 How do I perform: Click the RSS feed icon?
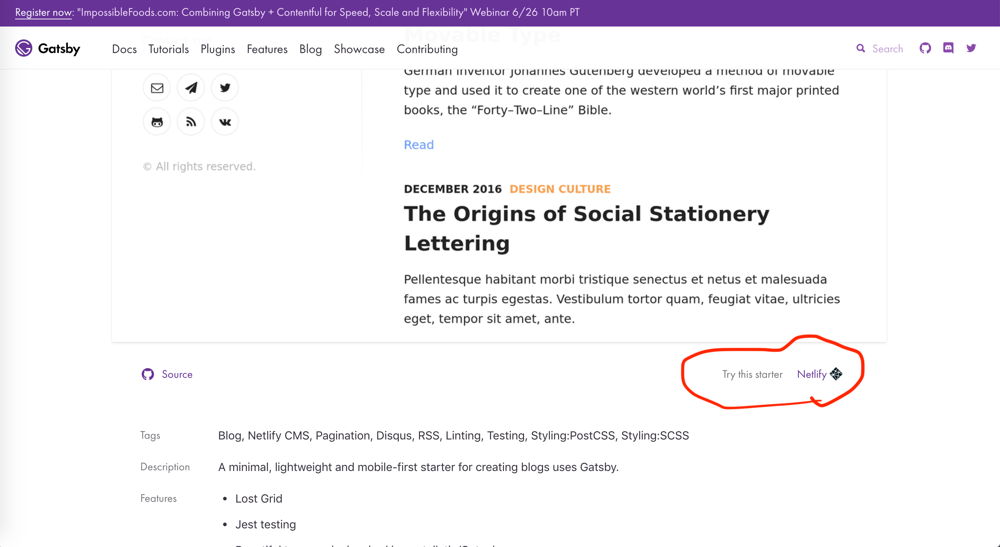coord(191,122)
